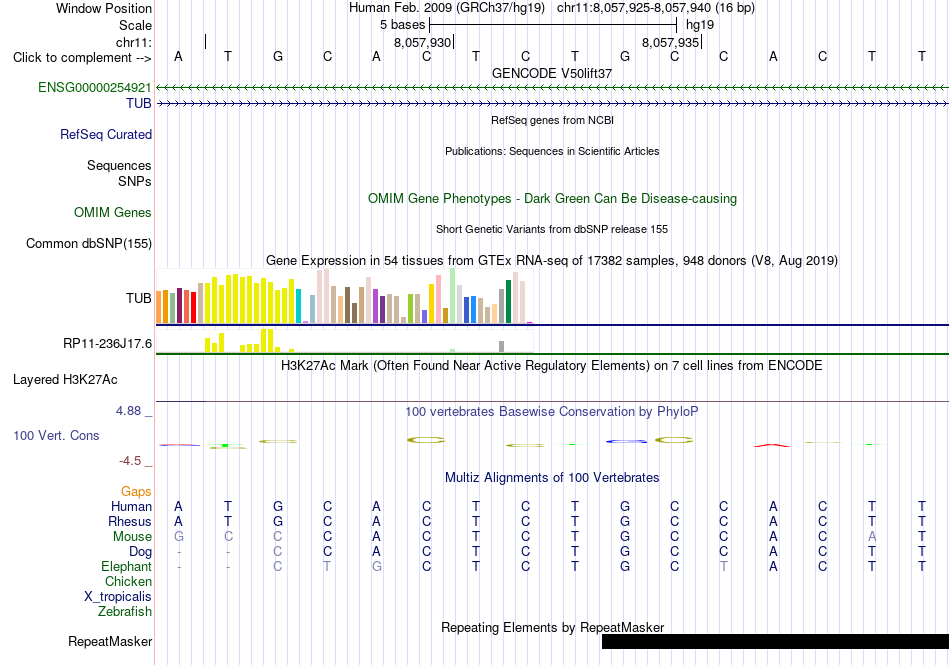Click the Human species row label
Image resolution: width=950 pixels, height=665 pixels.
pos(131,506)
